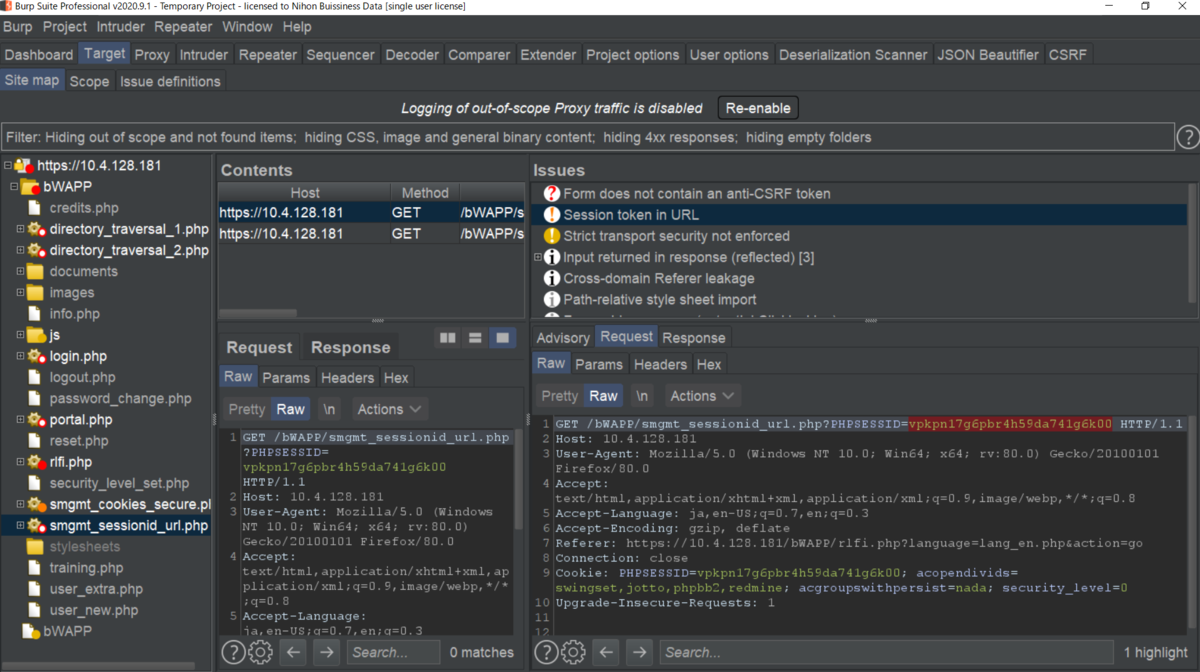Focus the left request search field

tap(393, 652)
